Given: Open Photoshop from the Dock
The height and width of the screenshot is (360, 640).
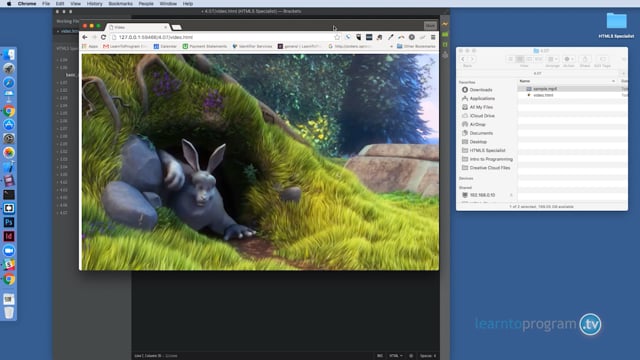Looking at the screenshot, I should pos(9,222).
